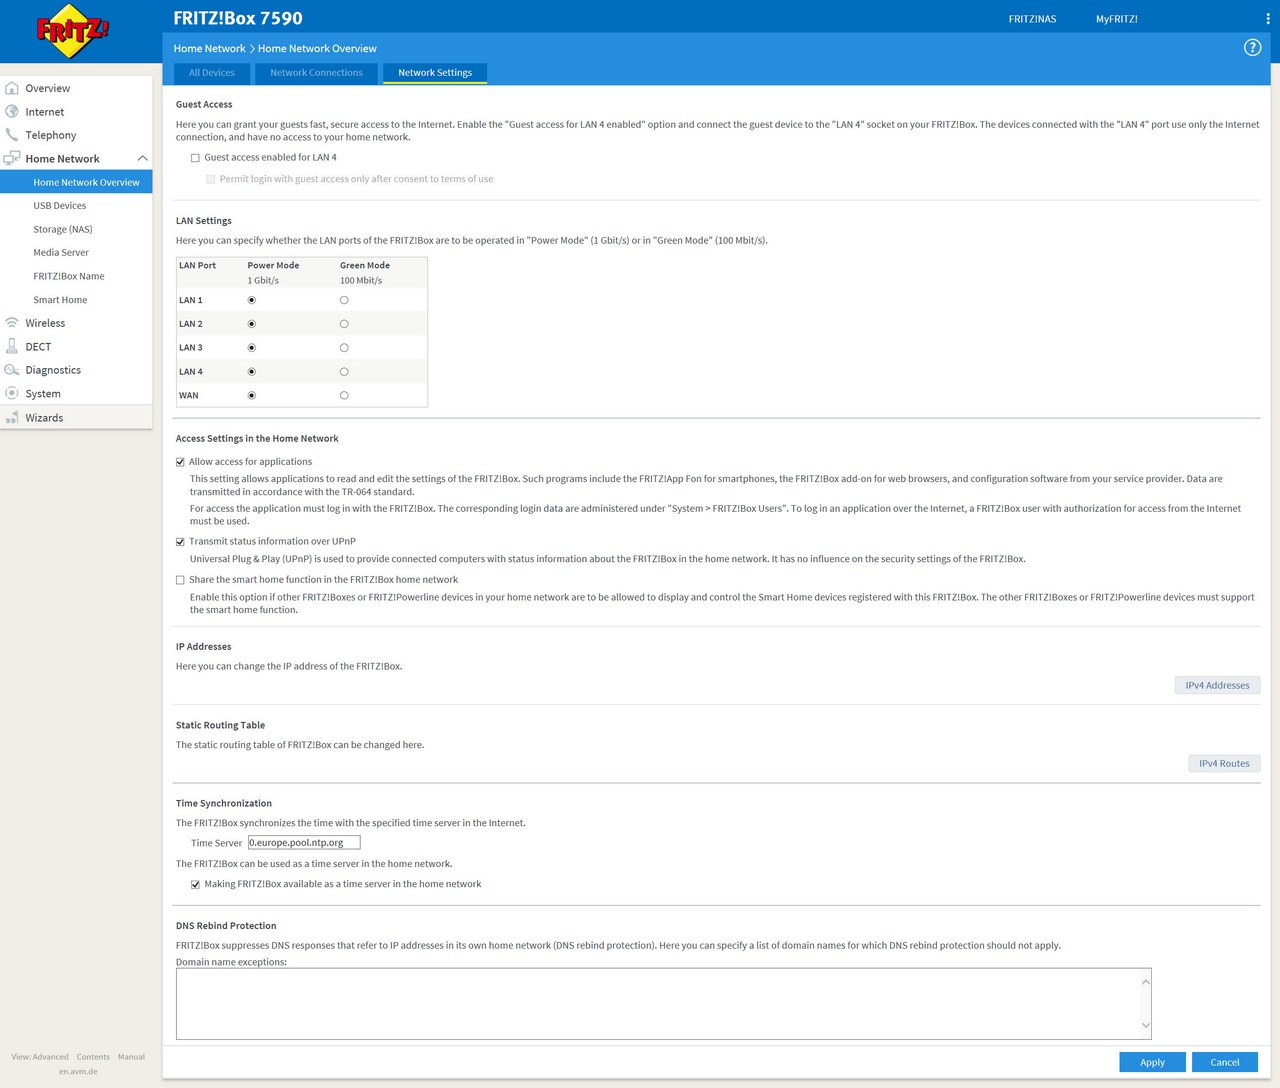Click the FRITZ! logo

pos(73,31)
